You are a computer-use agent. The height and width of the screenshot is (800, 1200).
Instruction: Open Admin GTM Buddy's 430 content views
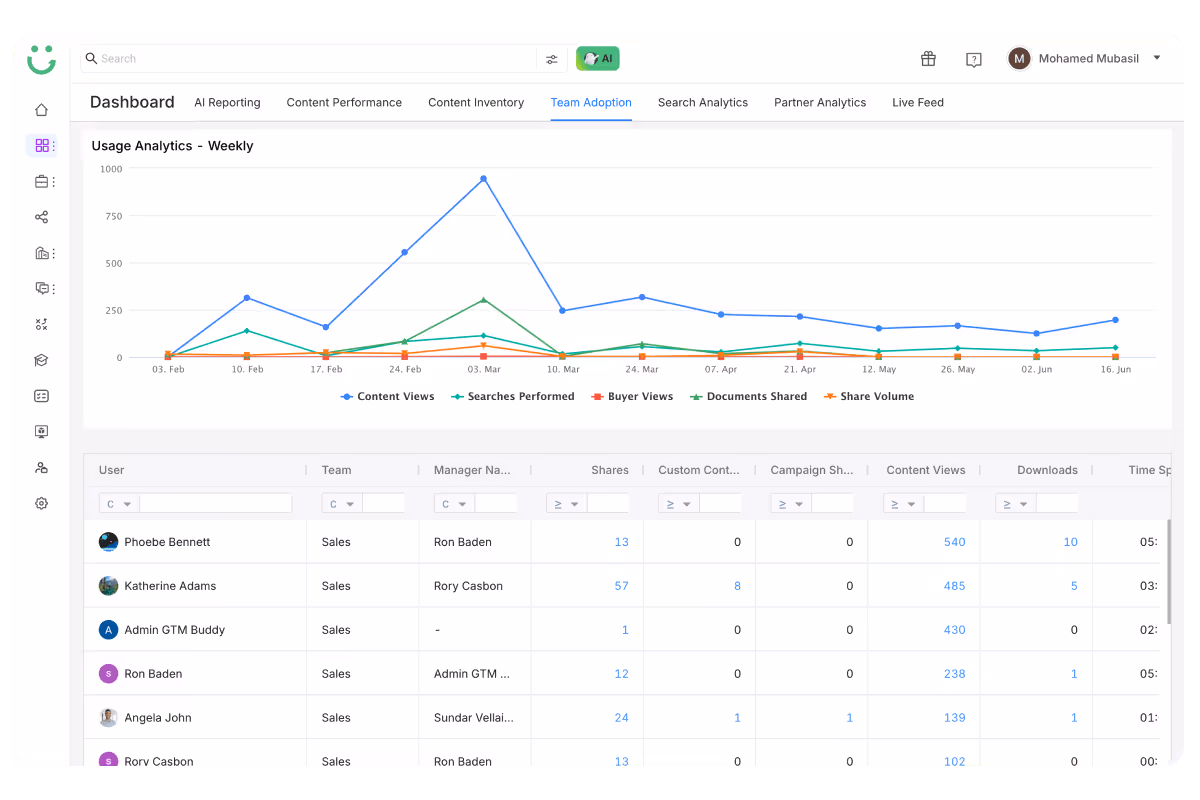[x=955, y=630]
